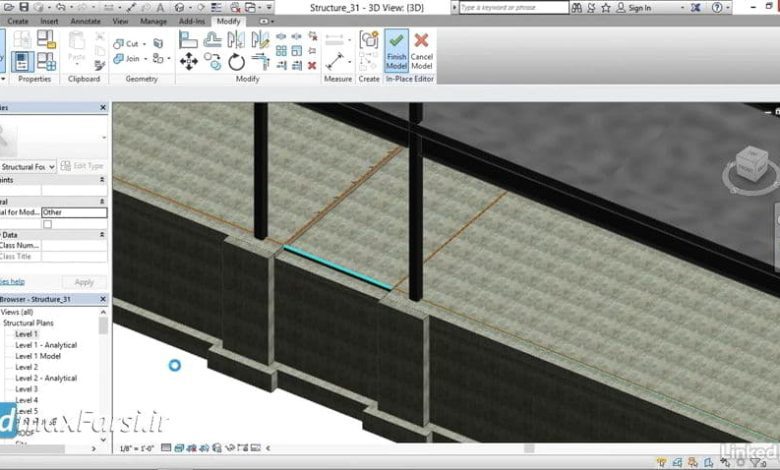The image size is (780, 470).
Task: Click the Open folder icon in quick access toolbar
Action: point(9,7)
